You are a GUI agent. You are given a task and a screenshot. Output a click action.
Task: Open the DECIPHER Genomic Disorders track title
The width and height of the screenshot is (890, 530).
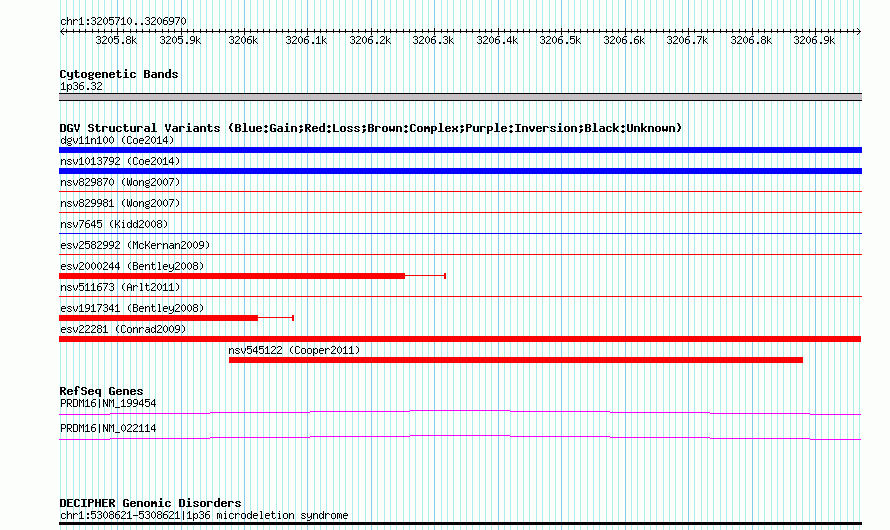pyautogui.click(x=150, y=503)
